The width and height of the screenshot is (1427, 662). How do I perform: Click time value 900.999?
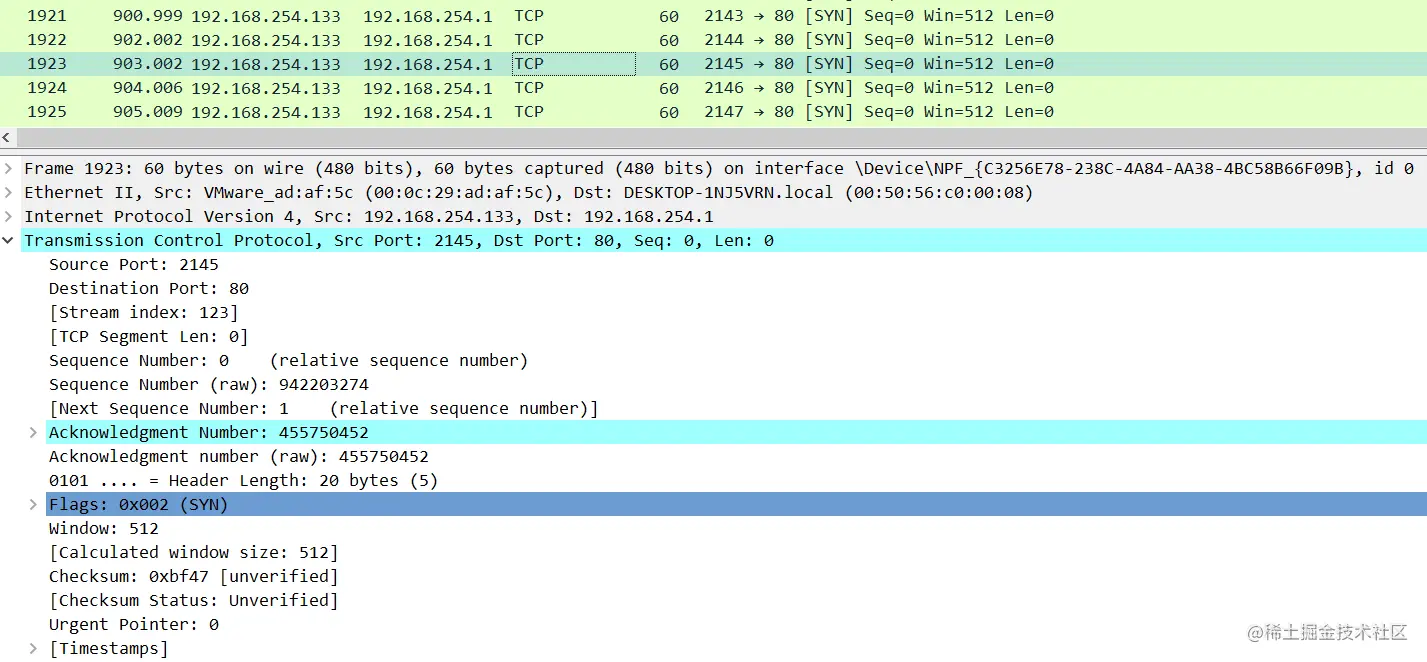point(148,16)
